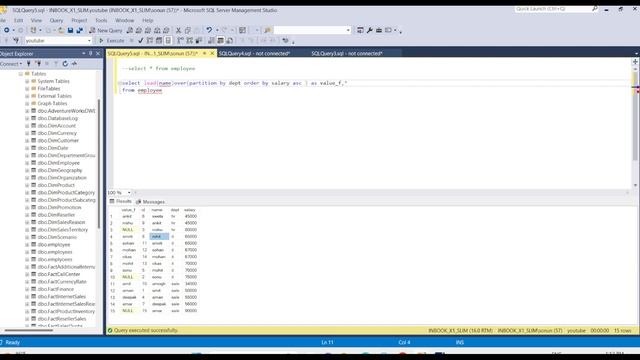The width and height of the screenshot is (640, 360).
Task: Switch to the SQLQuery4.sql tab
Action: point(254,53)
